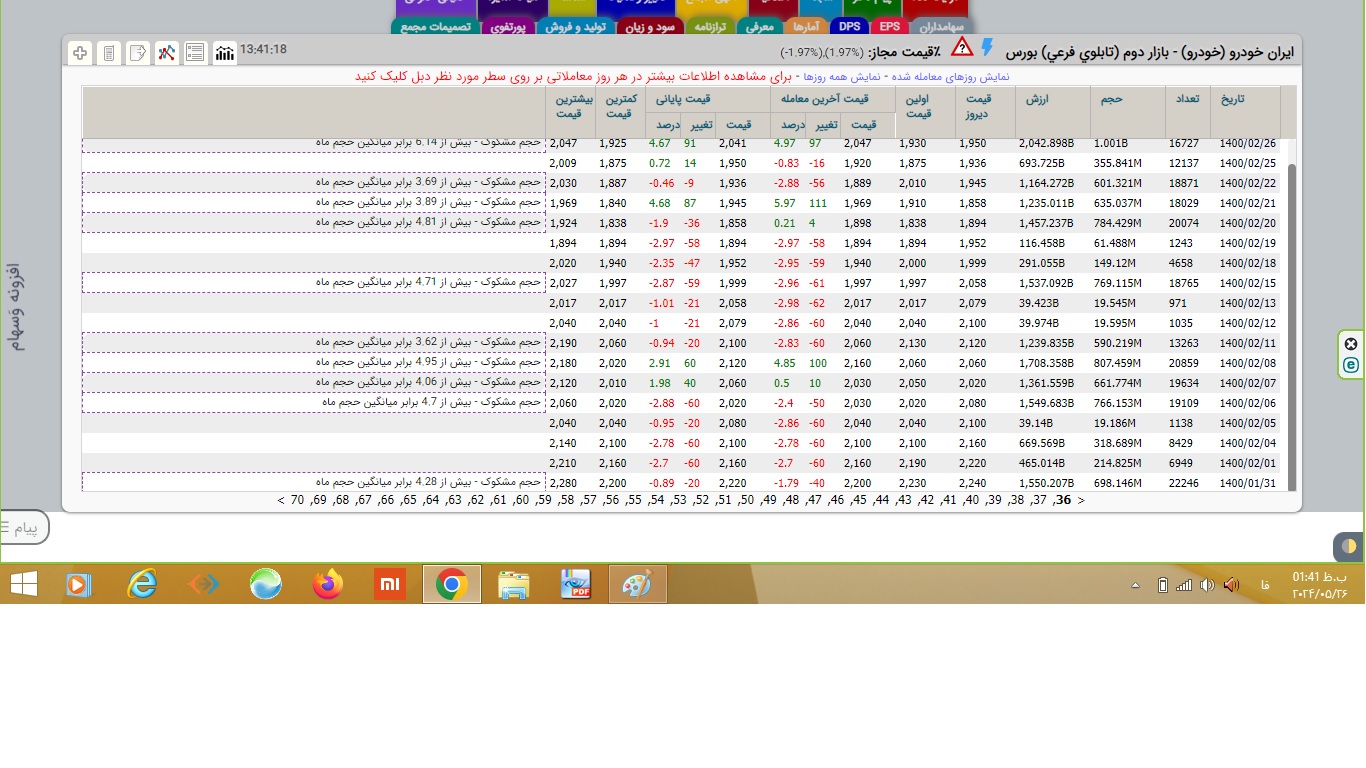This screenshot has width=1366, height=768.
Task: Click the next page arrow after 70
Action: pos(281,500)
